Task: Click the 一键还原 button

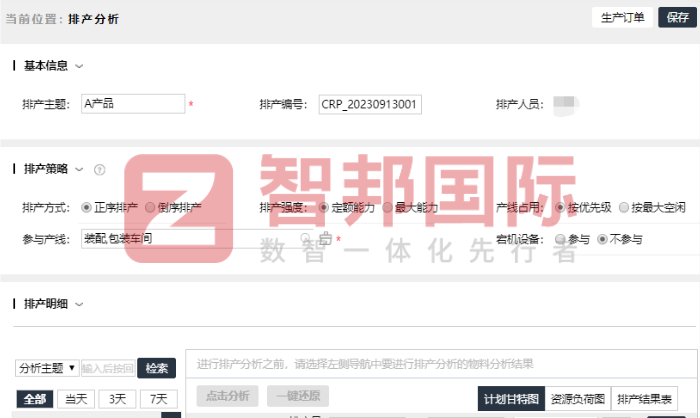Action: click(x=298, y=396)
